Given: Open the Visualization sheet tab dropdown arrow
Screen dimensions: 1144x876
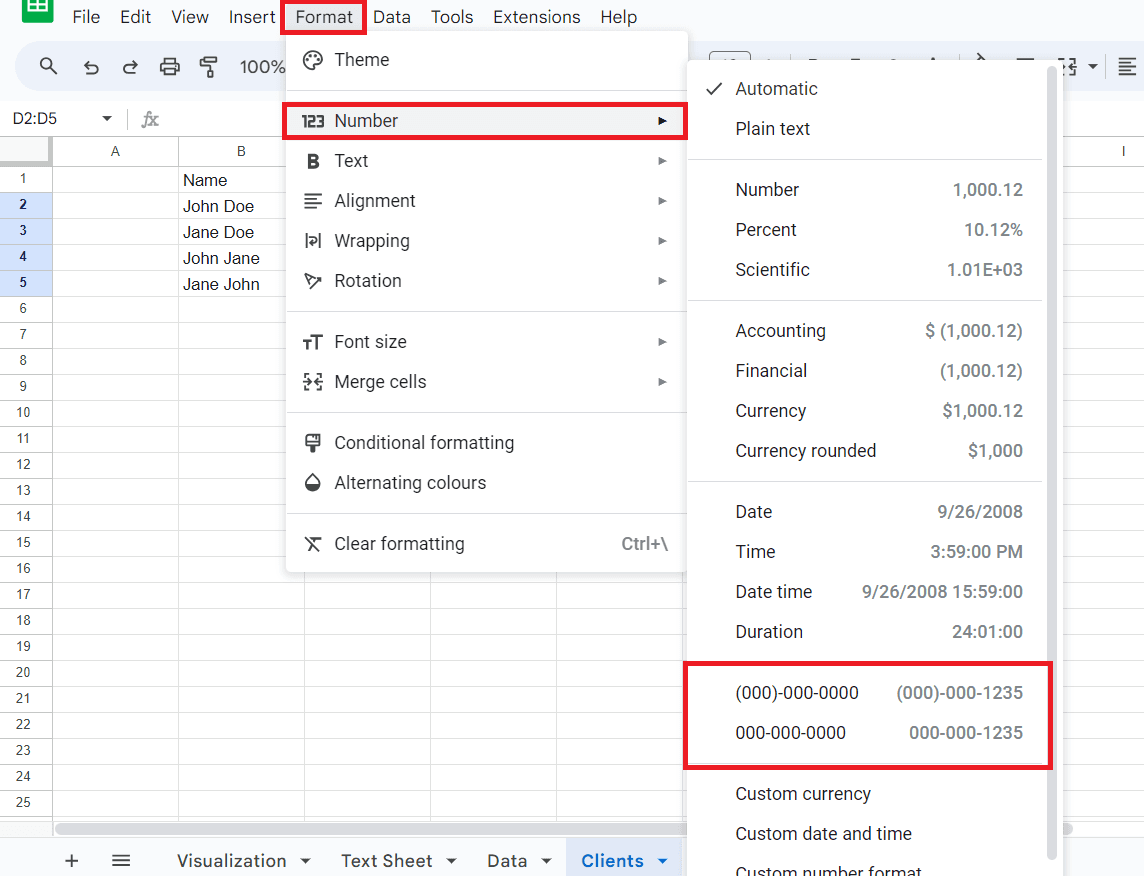Looking at the screenshot, I should pyautogui.click(x=306, y=861).
